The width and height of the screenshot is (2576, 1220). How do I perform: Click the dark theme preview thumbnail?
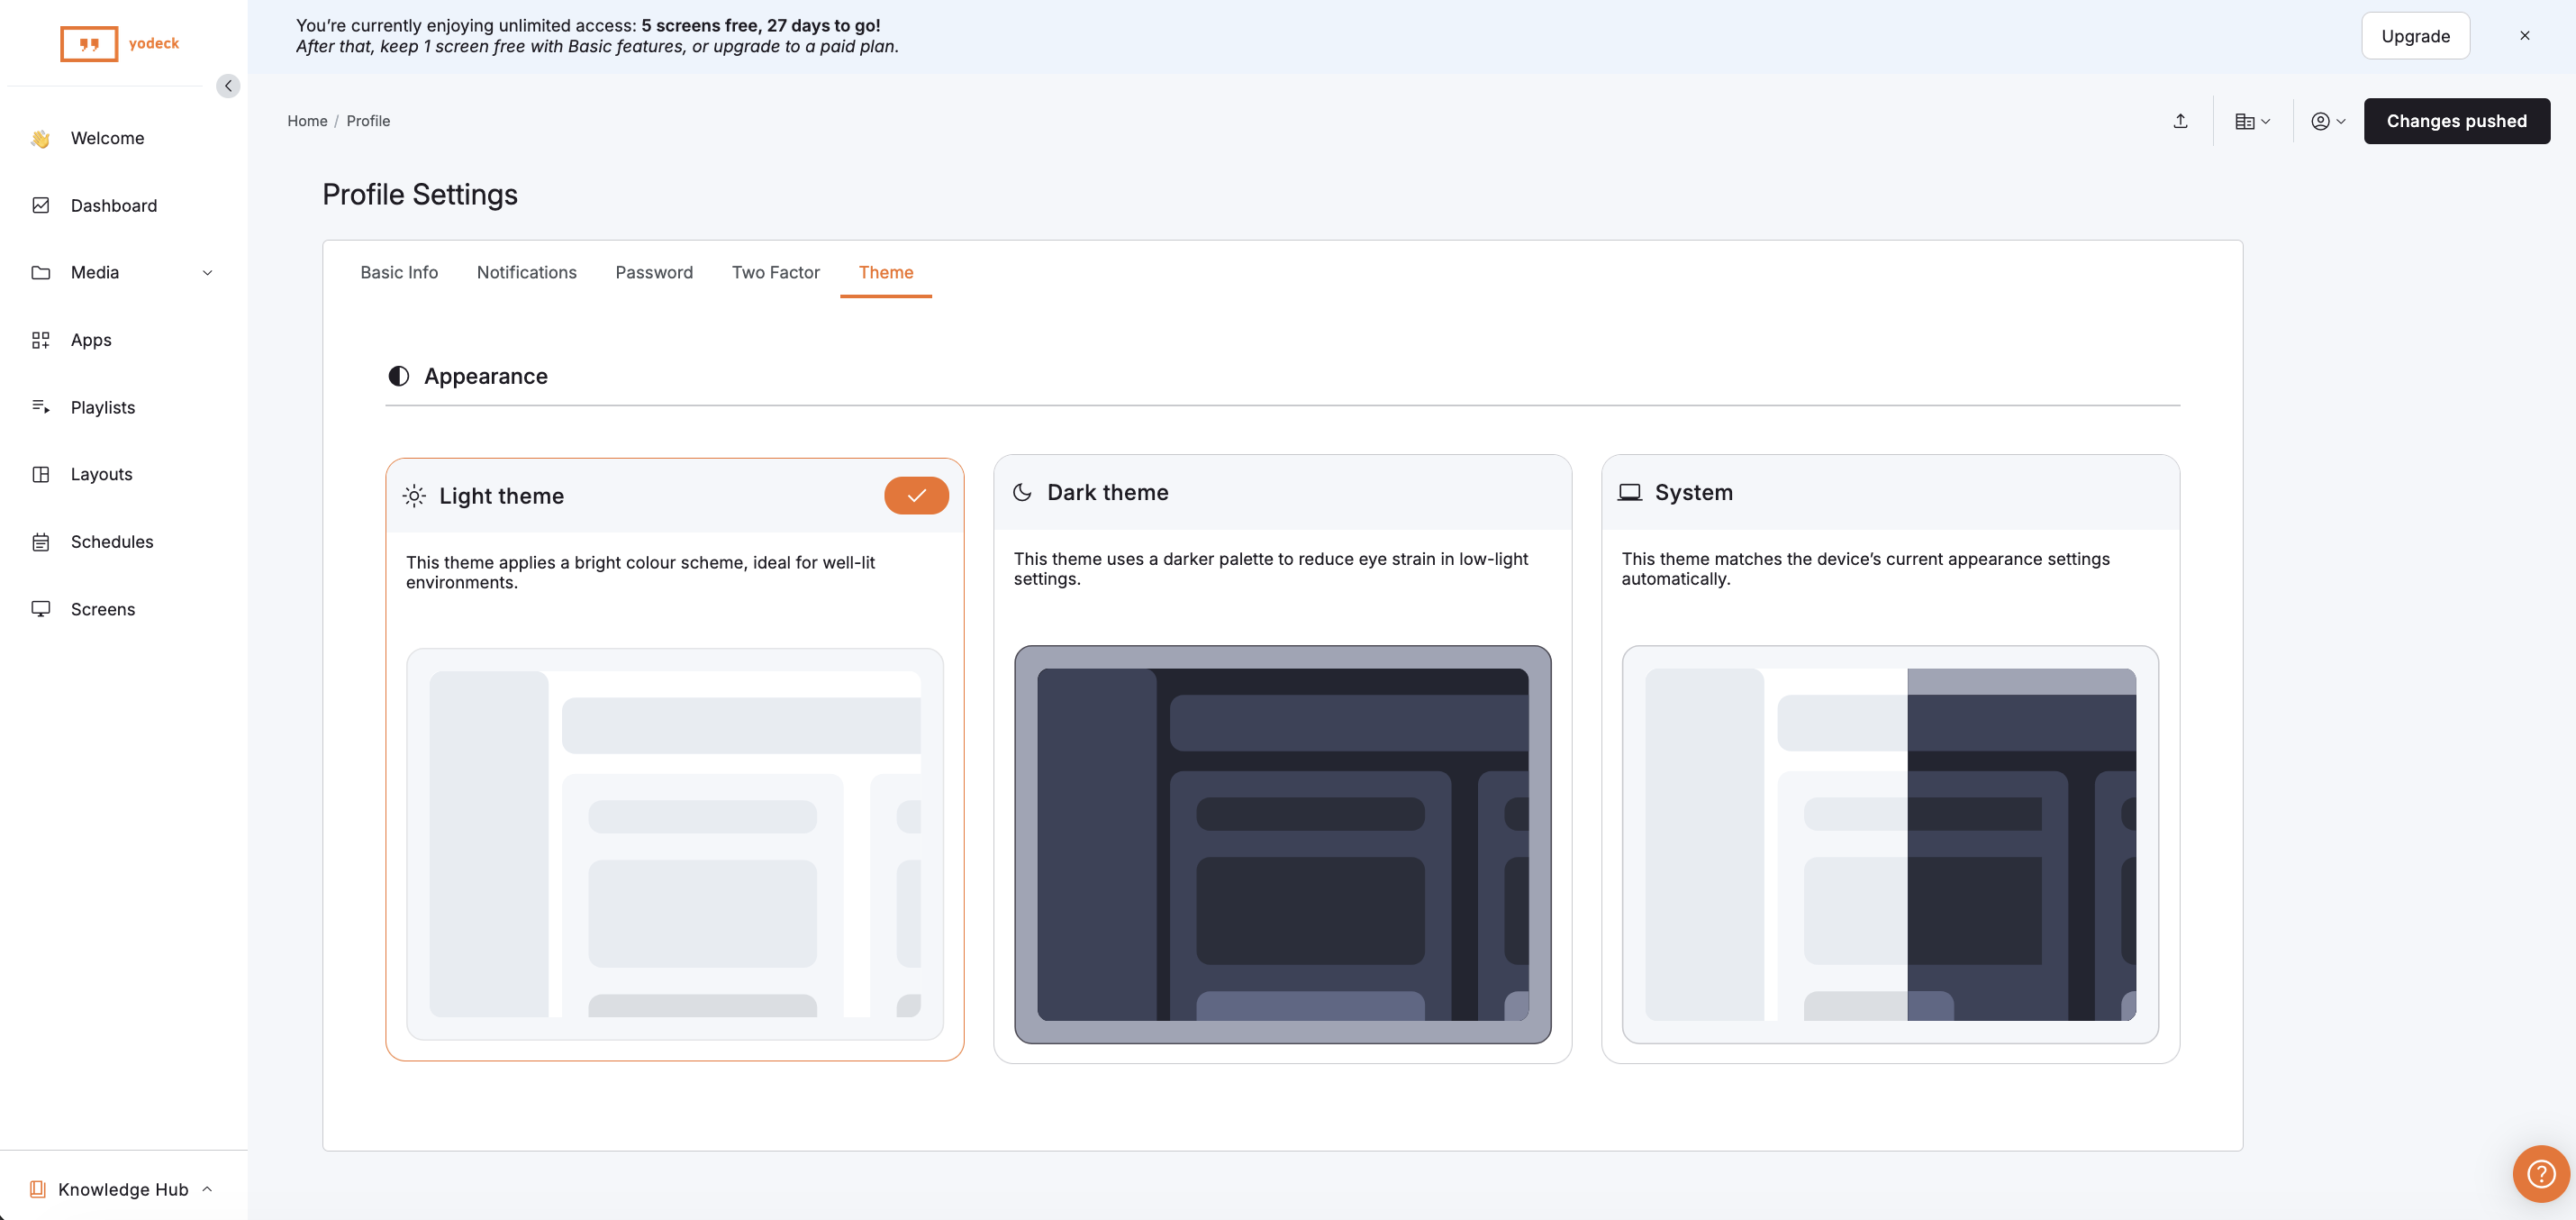[1282, 844]
